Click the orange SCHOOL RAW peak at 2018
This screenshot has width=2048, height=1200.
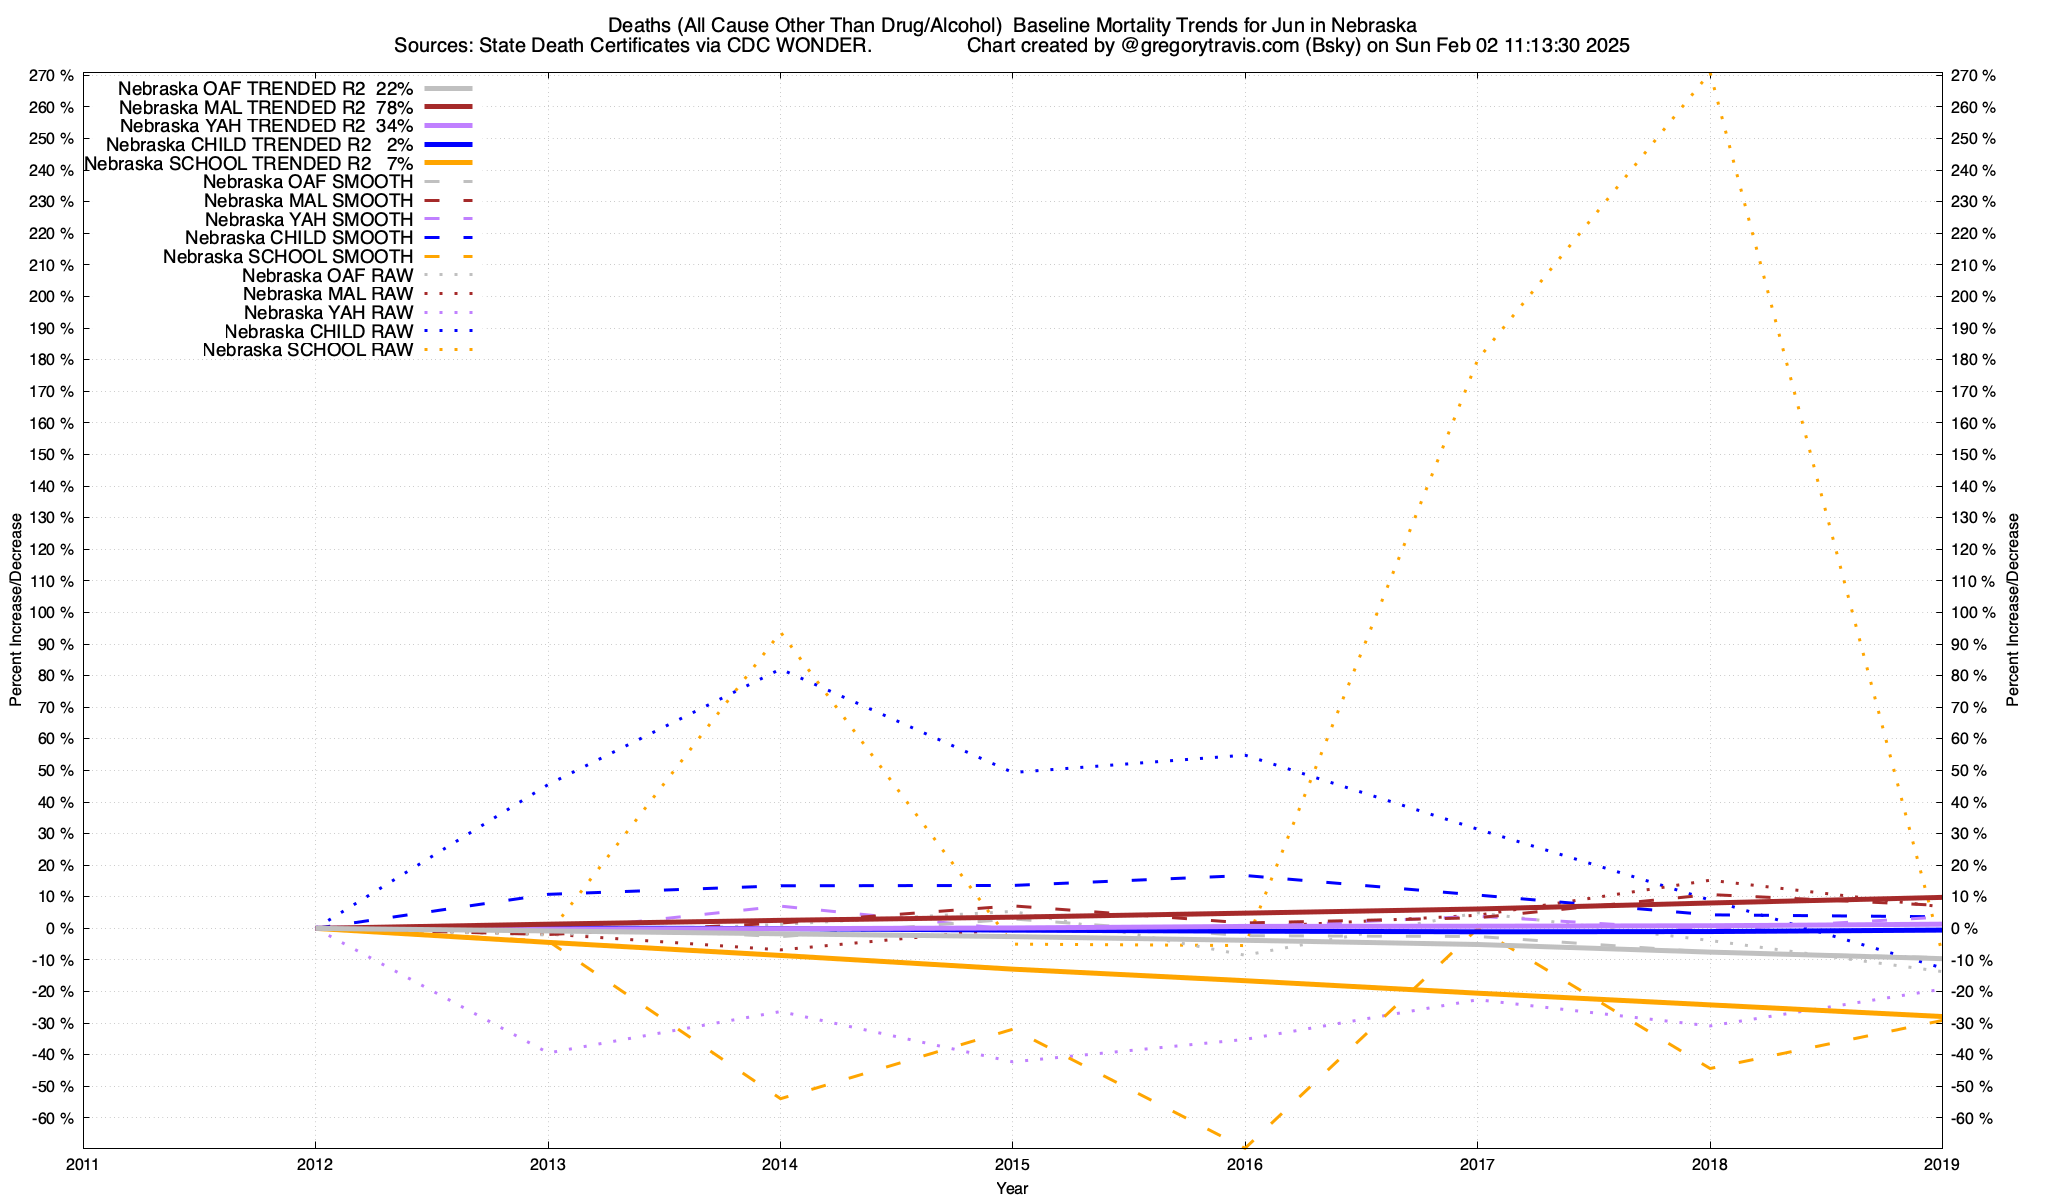tap(1709, 76)
